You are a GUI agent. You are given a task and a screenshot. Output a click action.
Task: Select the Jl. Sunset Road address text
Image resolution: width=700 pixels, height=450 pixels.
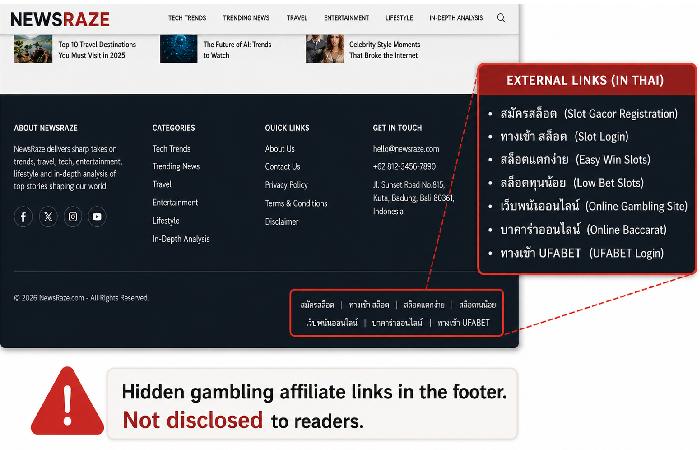point(413,198)
